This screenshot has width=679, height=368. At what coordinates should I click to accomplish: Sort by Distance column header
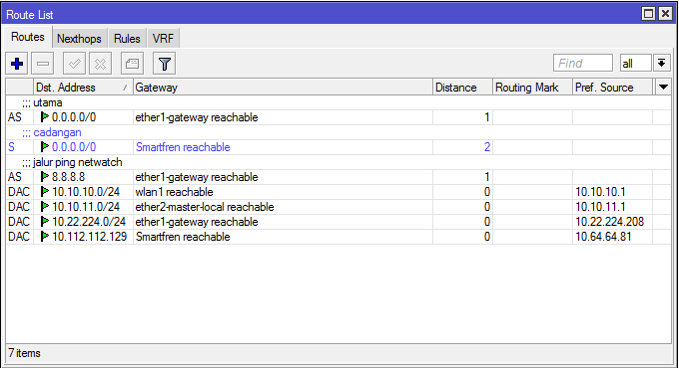click(x=462, y=87)
